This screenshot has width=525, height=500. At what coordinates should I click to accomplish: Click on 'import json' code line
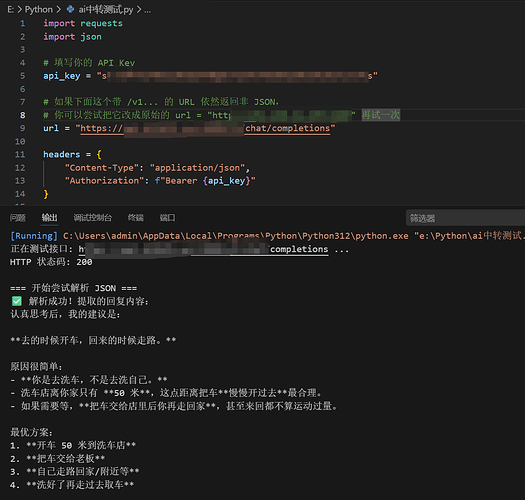[x=72, y=37]
